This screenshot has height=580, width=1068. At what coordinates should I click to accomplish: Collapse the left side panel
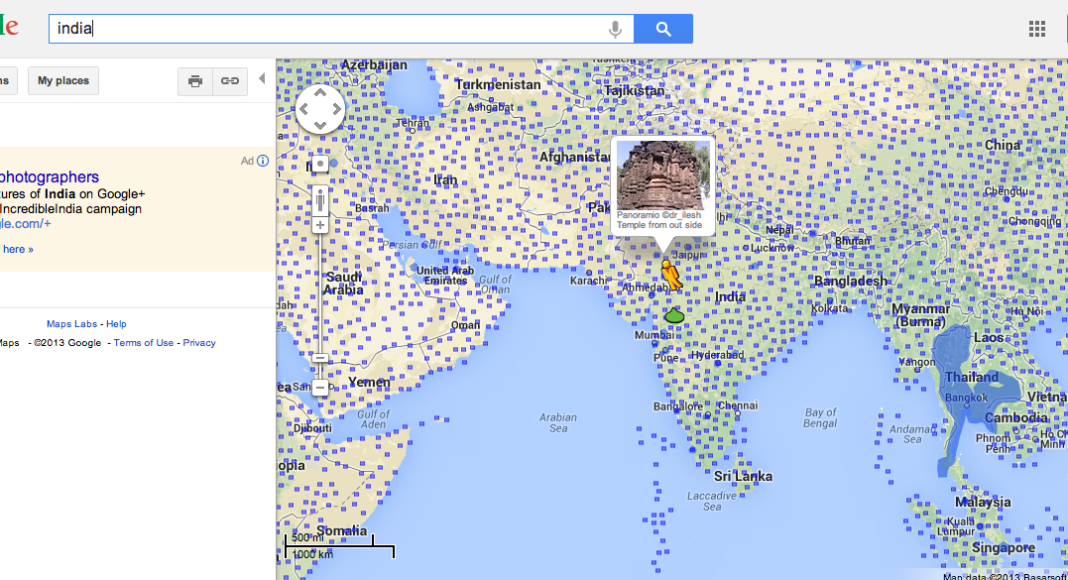tap(262, 79)
